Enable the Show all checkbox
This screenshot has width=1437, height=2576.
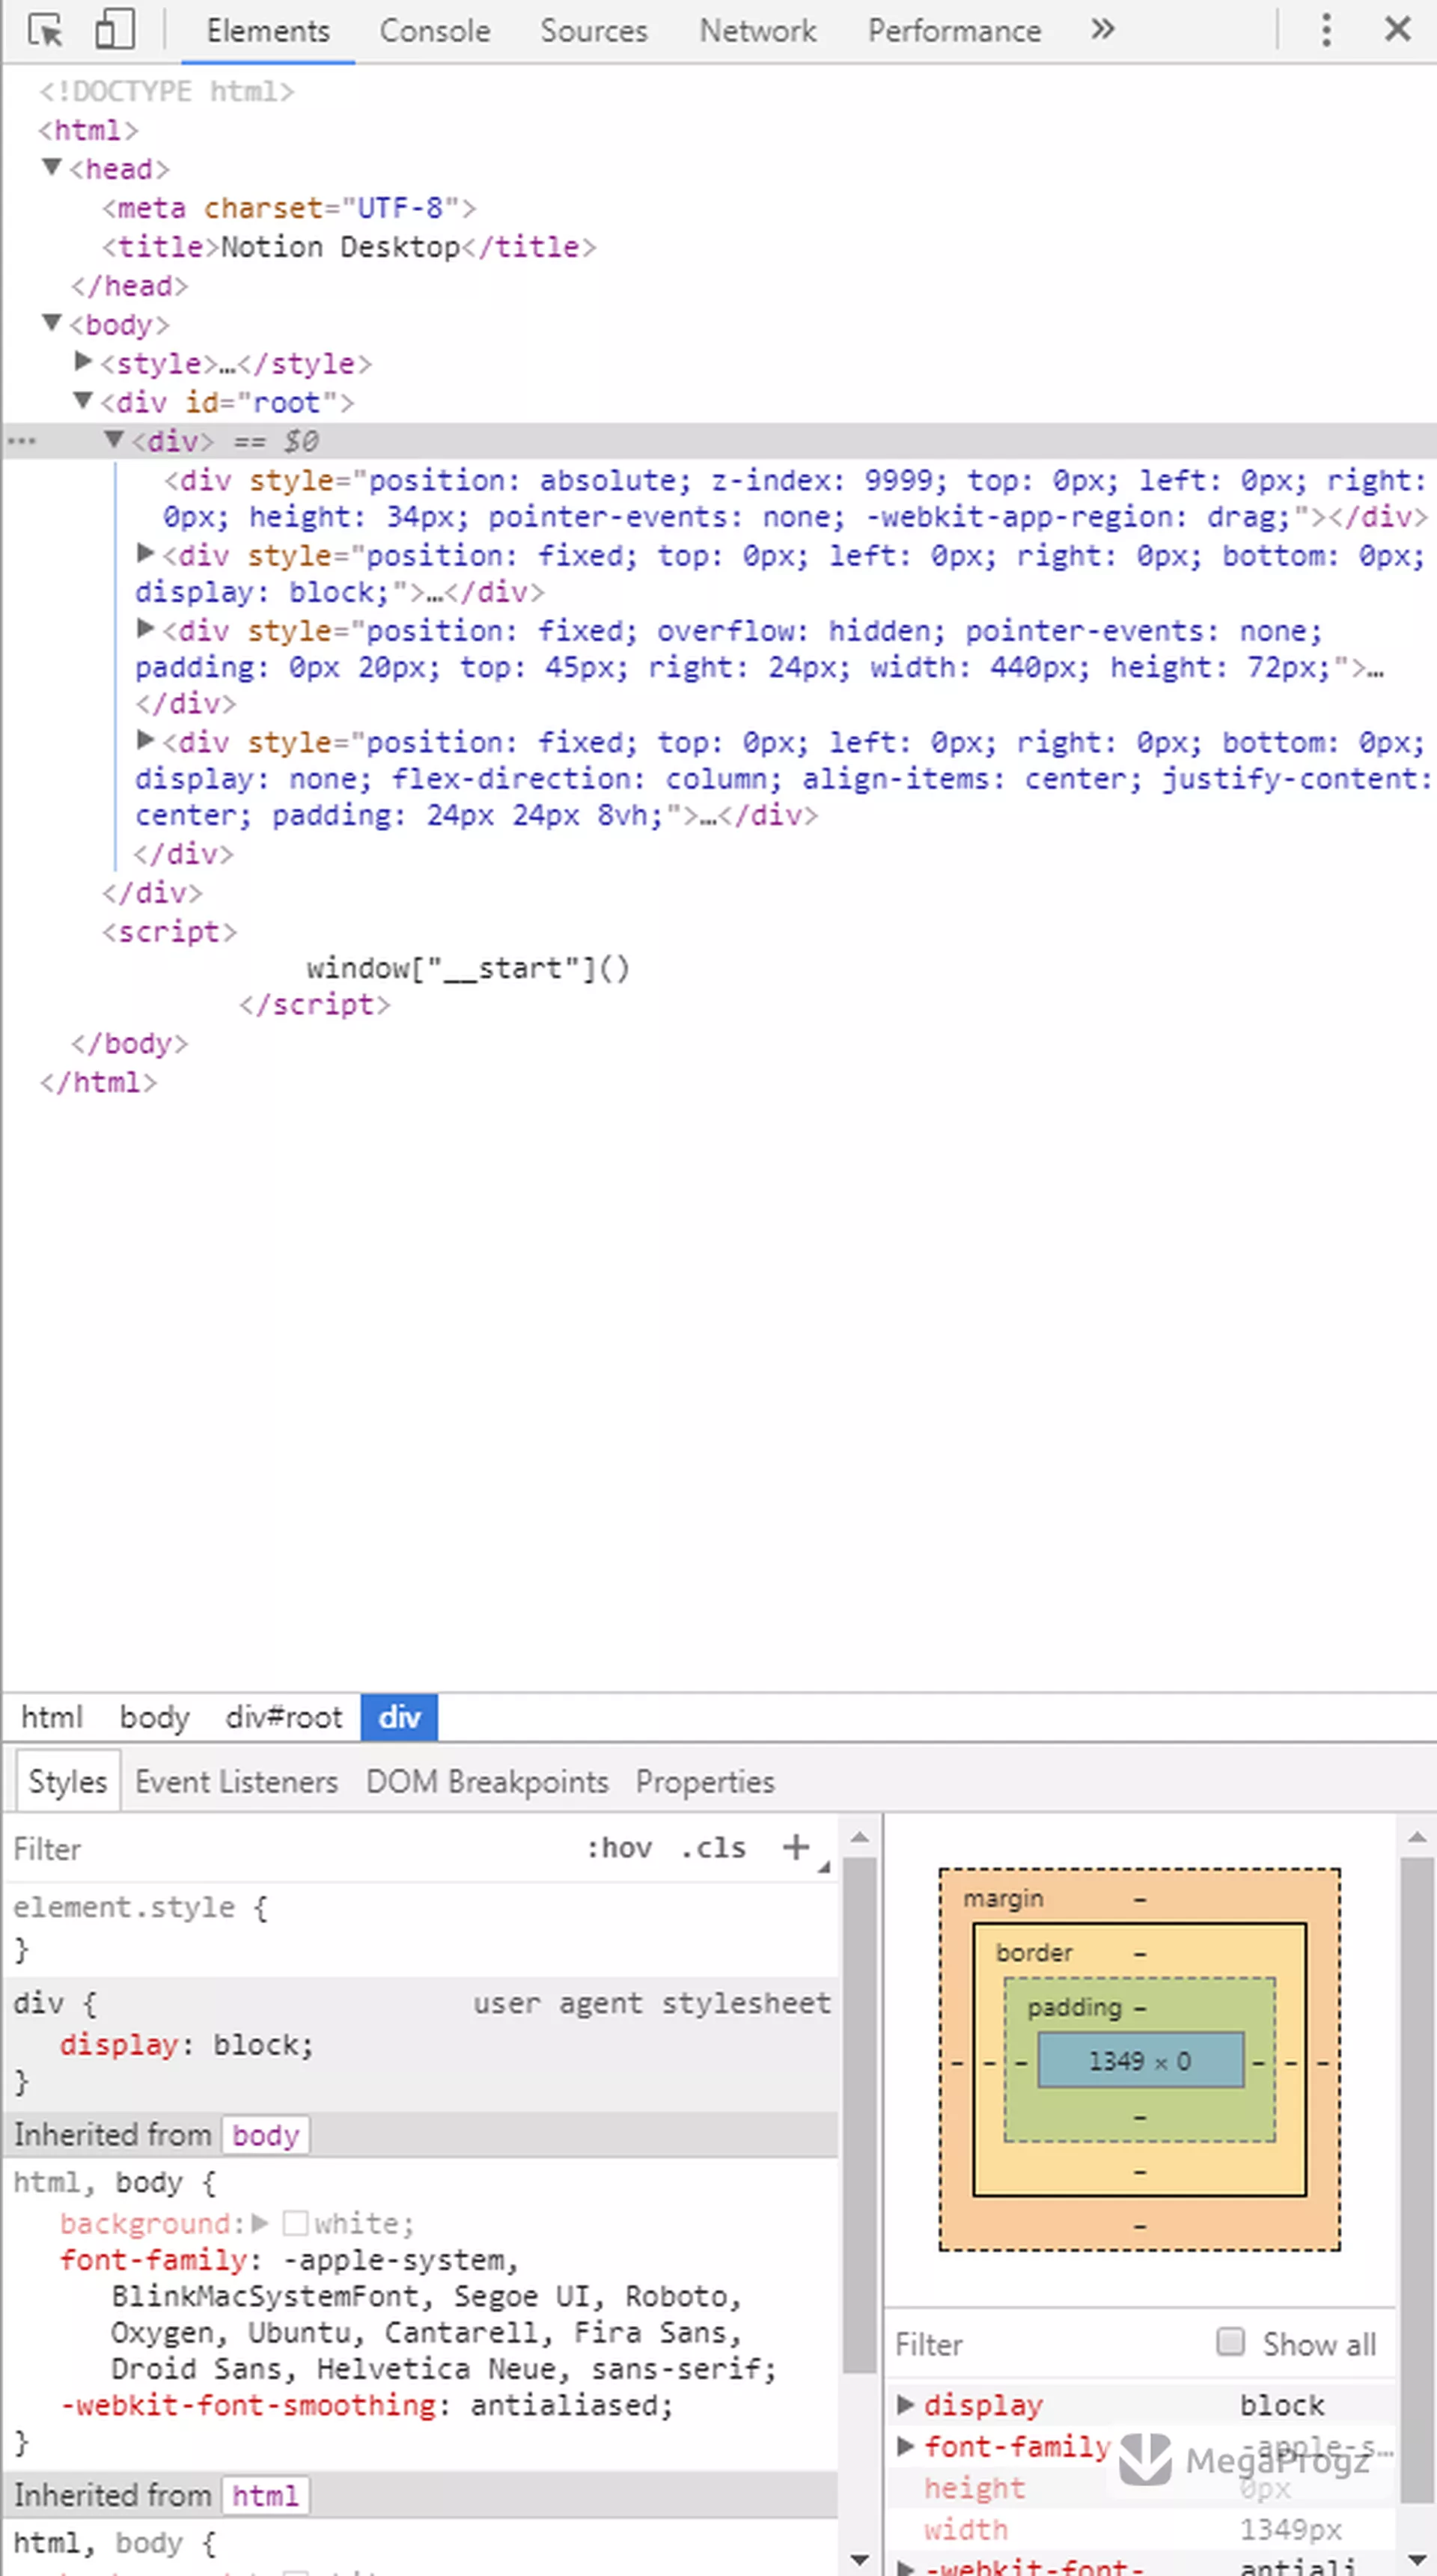pos(1230,2342)
